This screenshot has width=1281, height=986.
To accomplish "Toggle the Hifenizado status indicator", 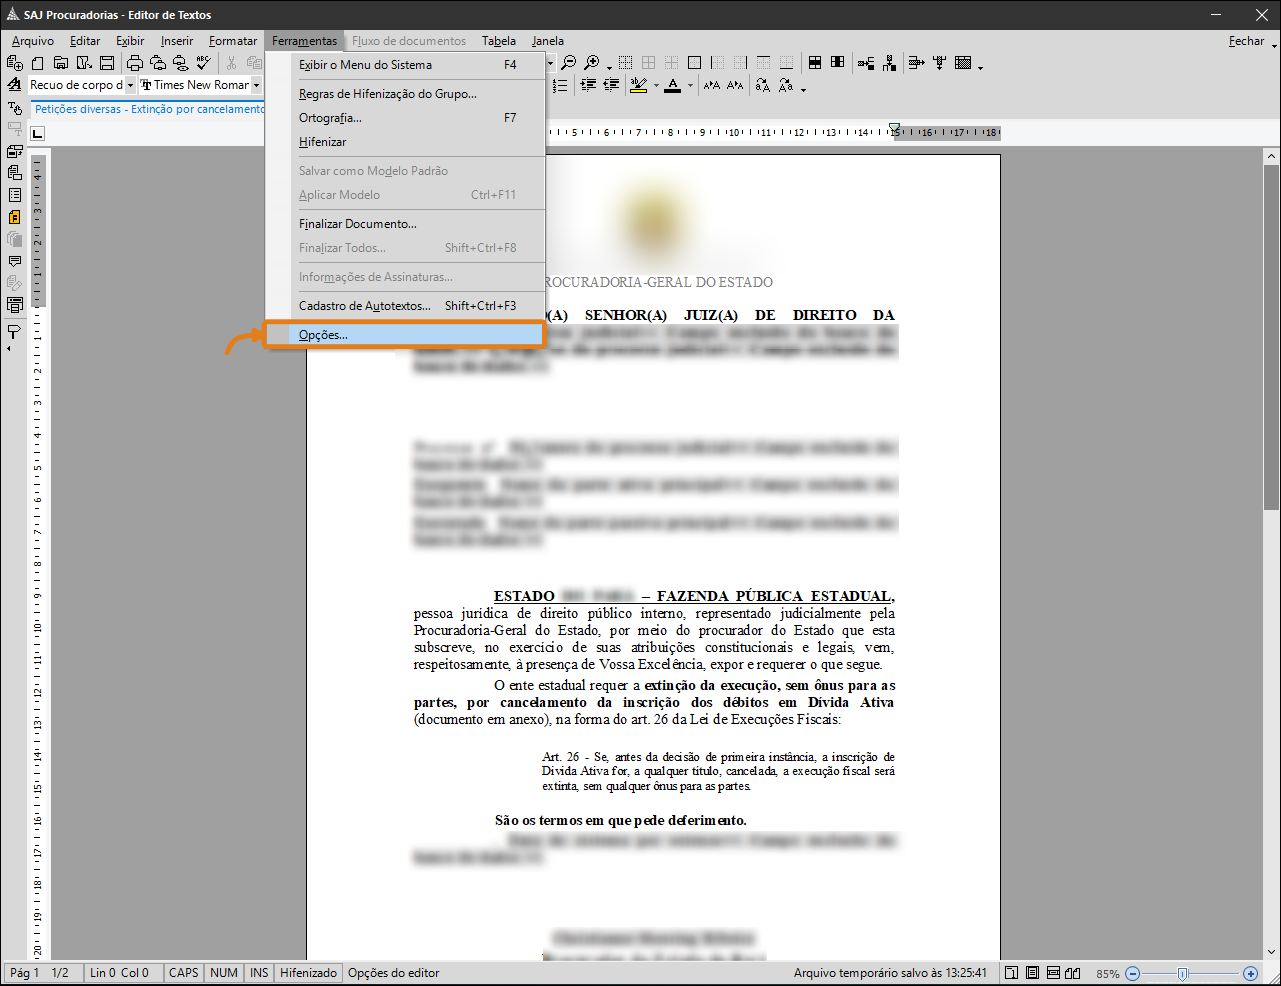I will pos(308,973).
